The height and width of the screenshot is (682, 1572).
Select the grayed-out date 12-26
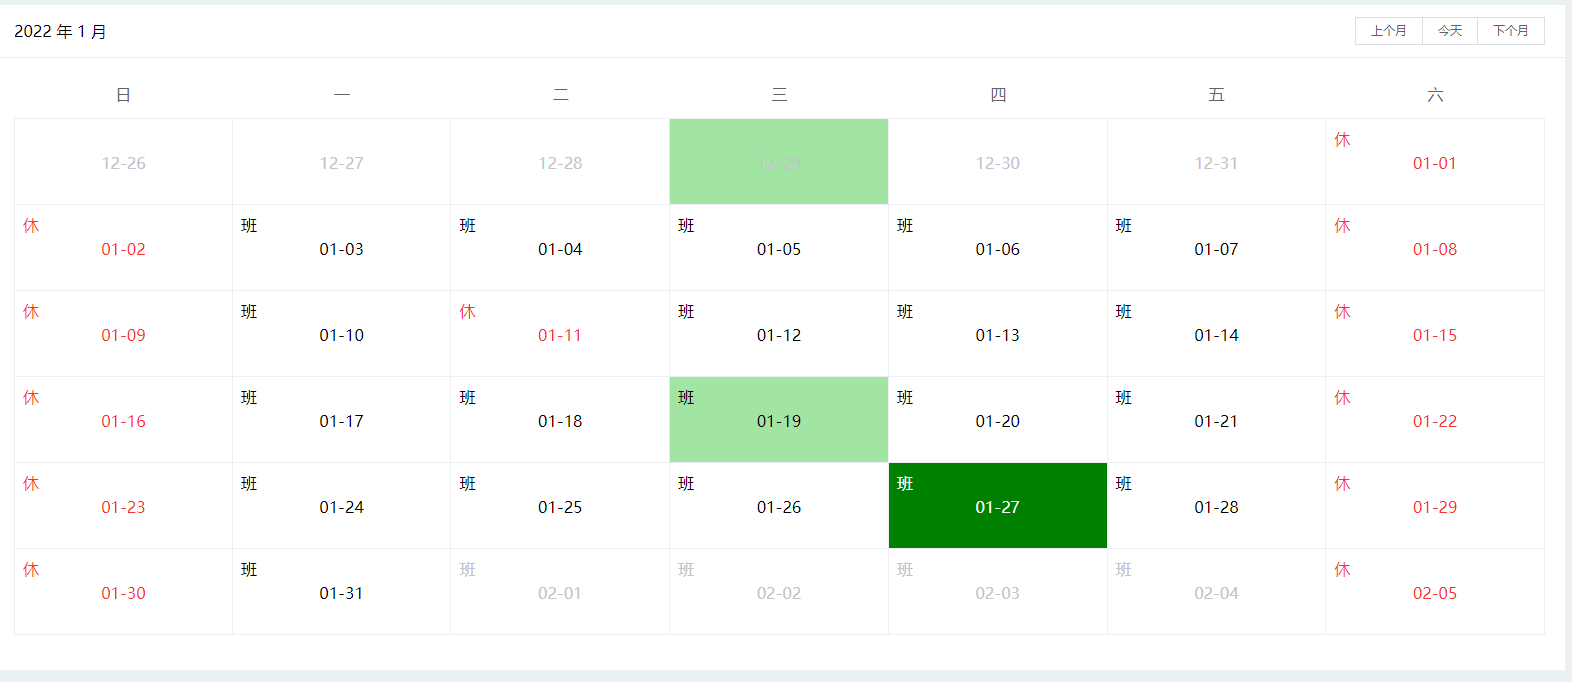(x=122, y=162)
